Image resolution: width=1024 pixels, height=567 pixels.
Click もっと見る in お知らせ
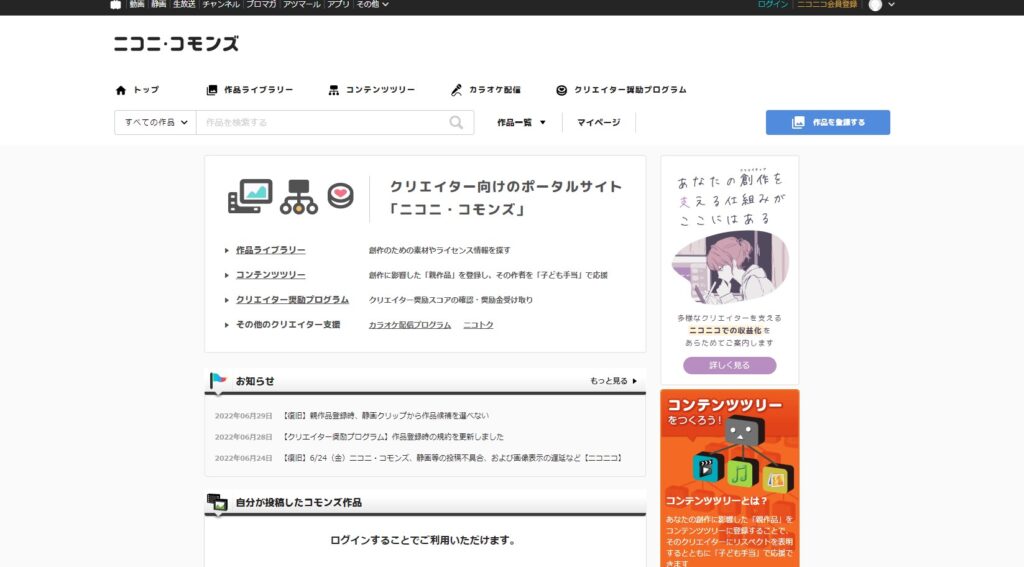point(613,381)
